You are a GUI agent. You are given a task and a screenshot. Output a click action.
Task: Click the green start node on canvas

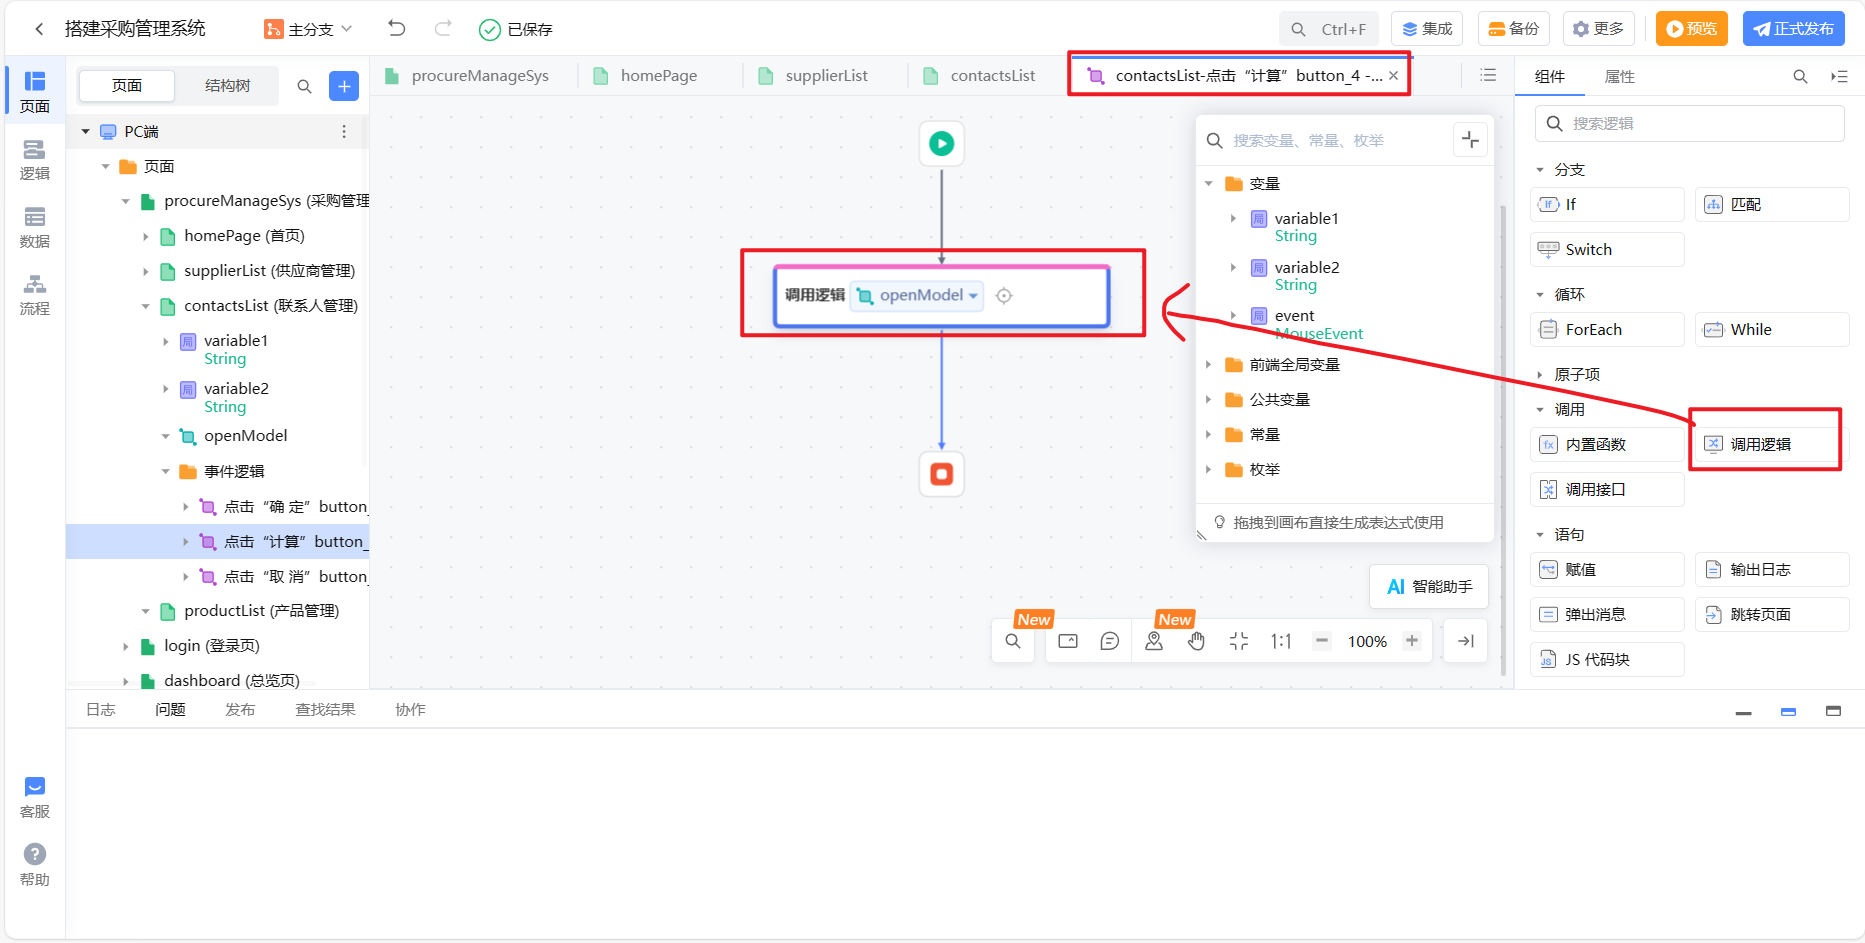942,144
